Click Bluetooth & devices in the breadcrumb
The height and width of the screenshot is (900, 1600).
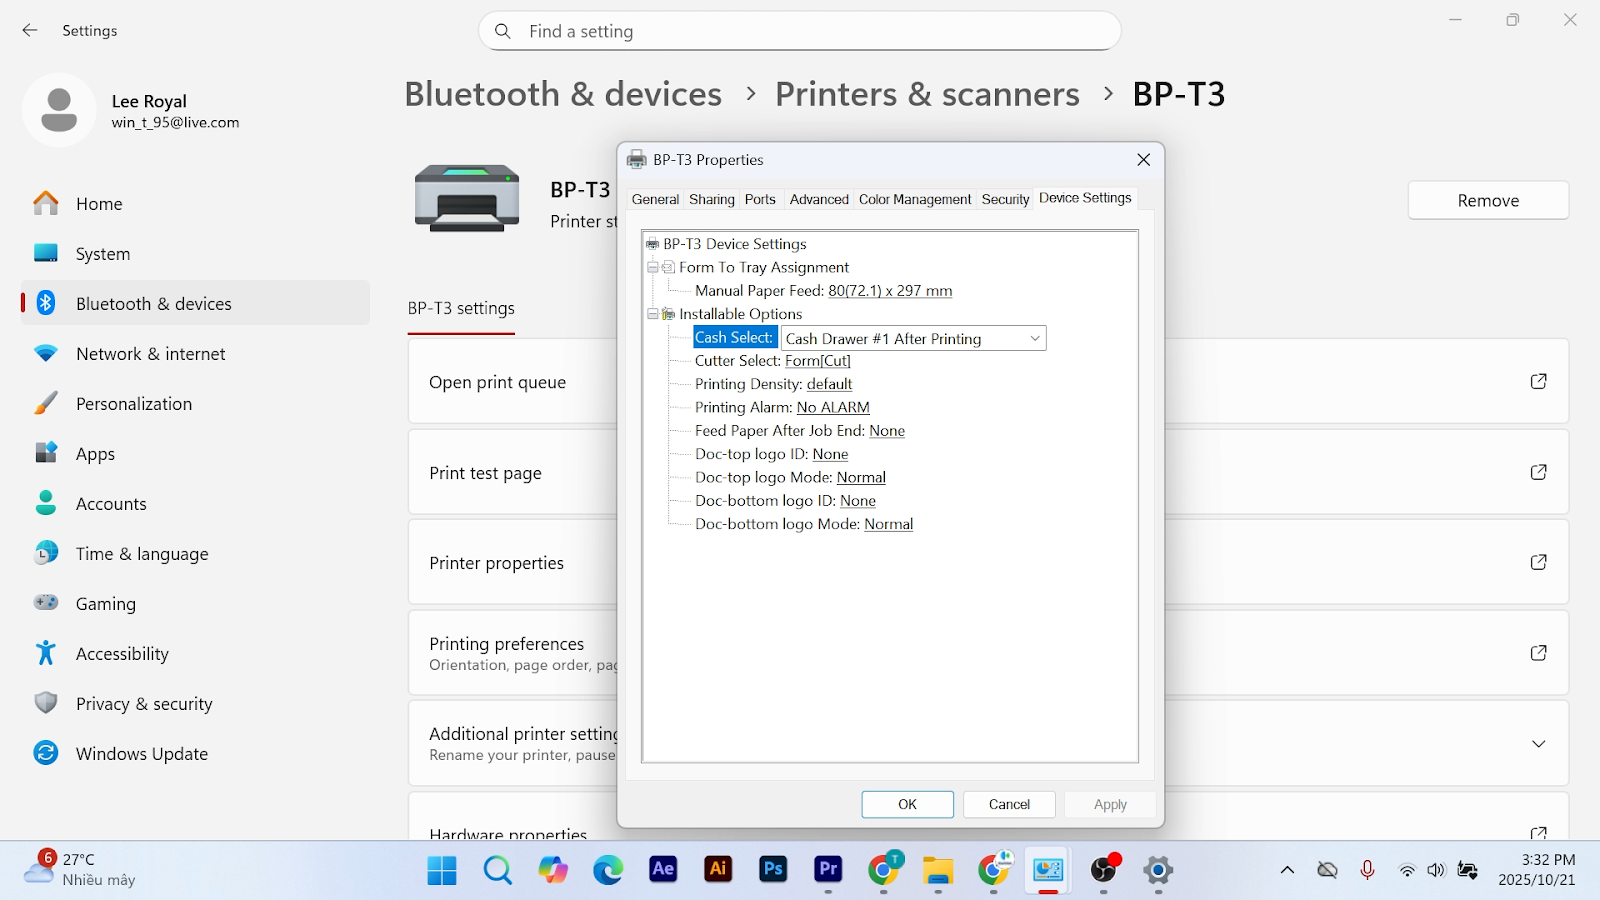(563, 94)
